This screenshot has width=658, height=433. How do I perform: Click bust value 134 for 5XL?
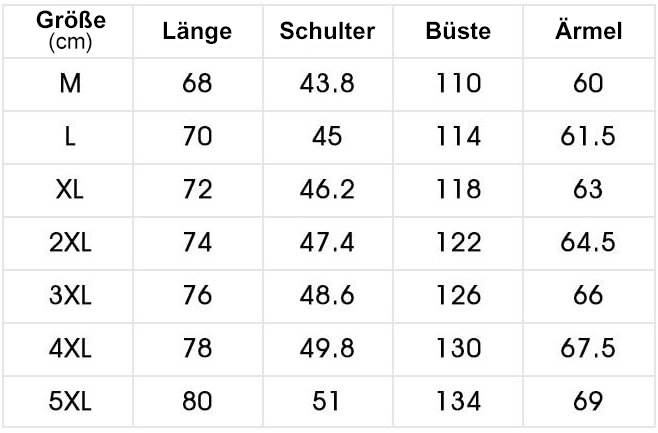pyautogui.click(x=458, y=401)
